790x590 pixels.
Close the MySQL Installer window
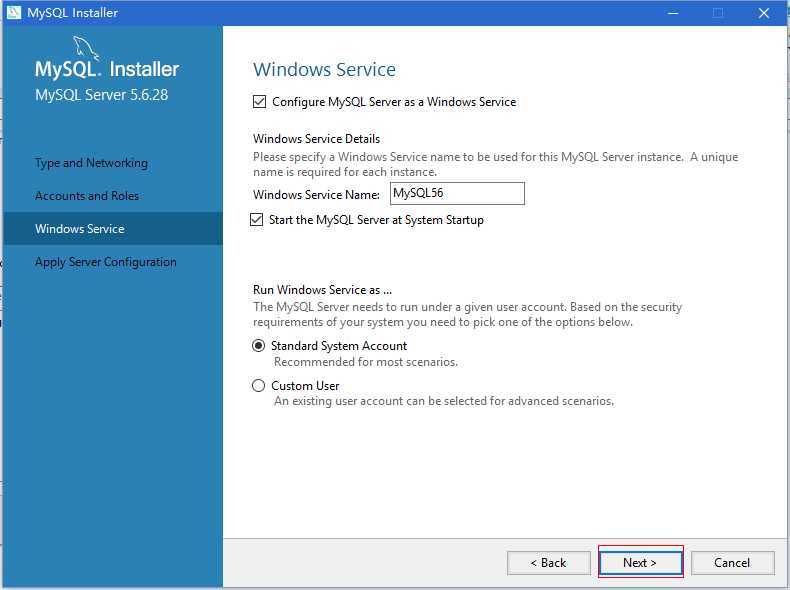point(763,13)
